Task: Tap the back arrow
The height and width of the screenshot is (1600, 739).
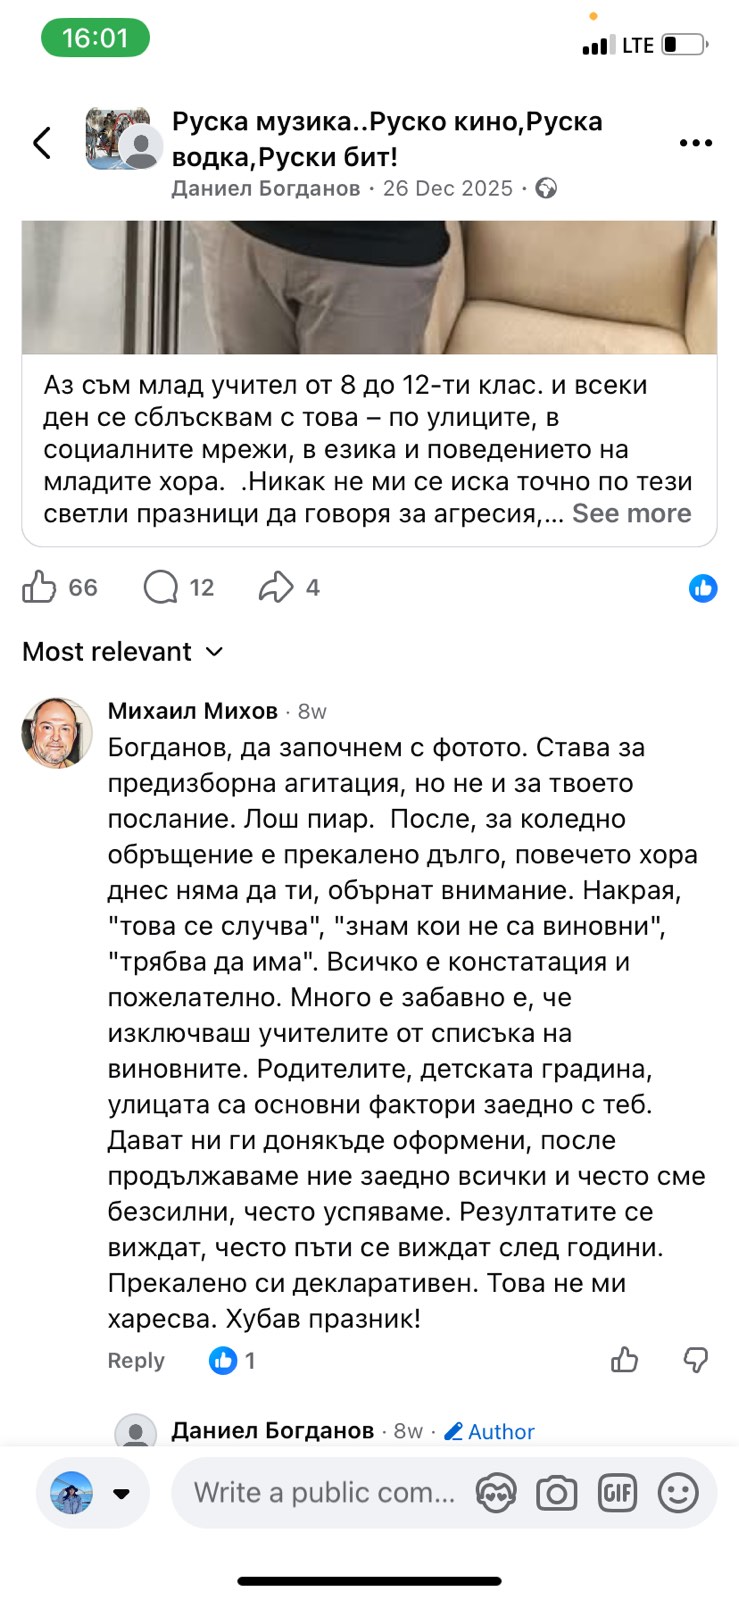Action: [x=42, y=143]
